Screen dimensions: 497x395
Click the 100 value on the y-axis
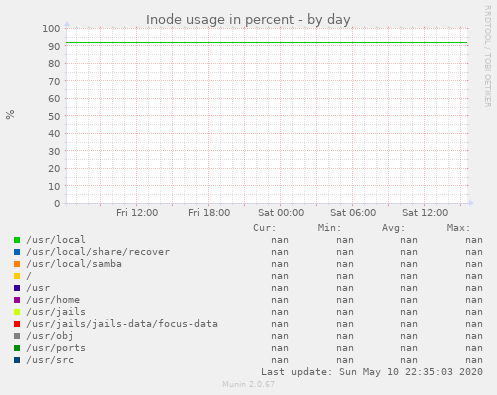[51, 29]
